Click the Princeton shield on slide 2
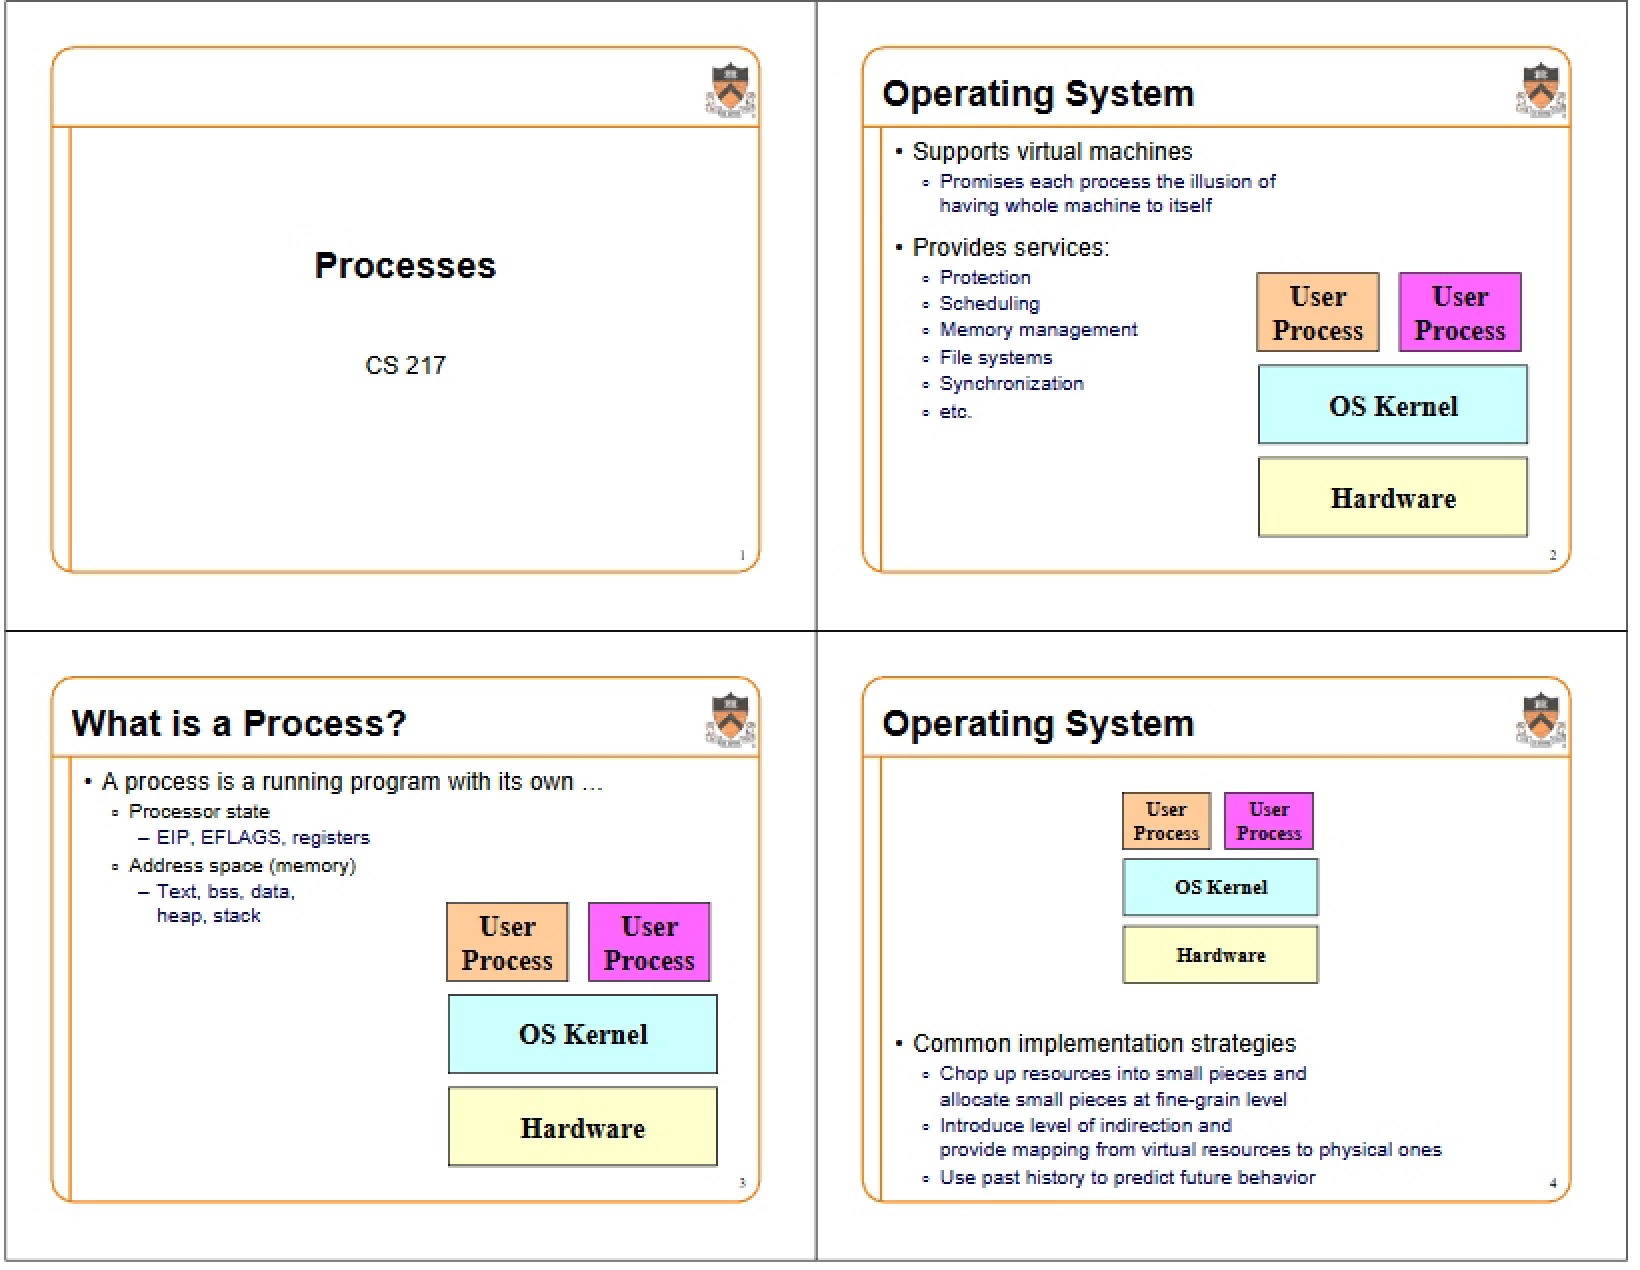1640x1270 pixels. [1541, 91]
